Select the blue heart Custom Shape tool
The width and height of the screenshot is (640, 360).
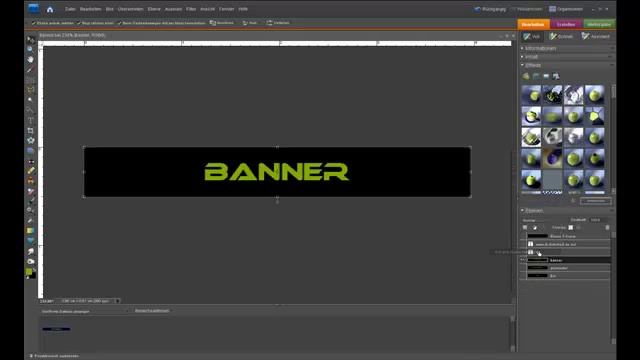click(x=31, y=241)
